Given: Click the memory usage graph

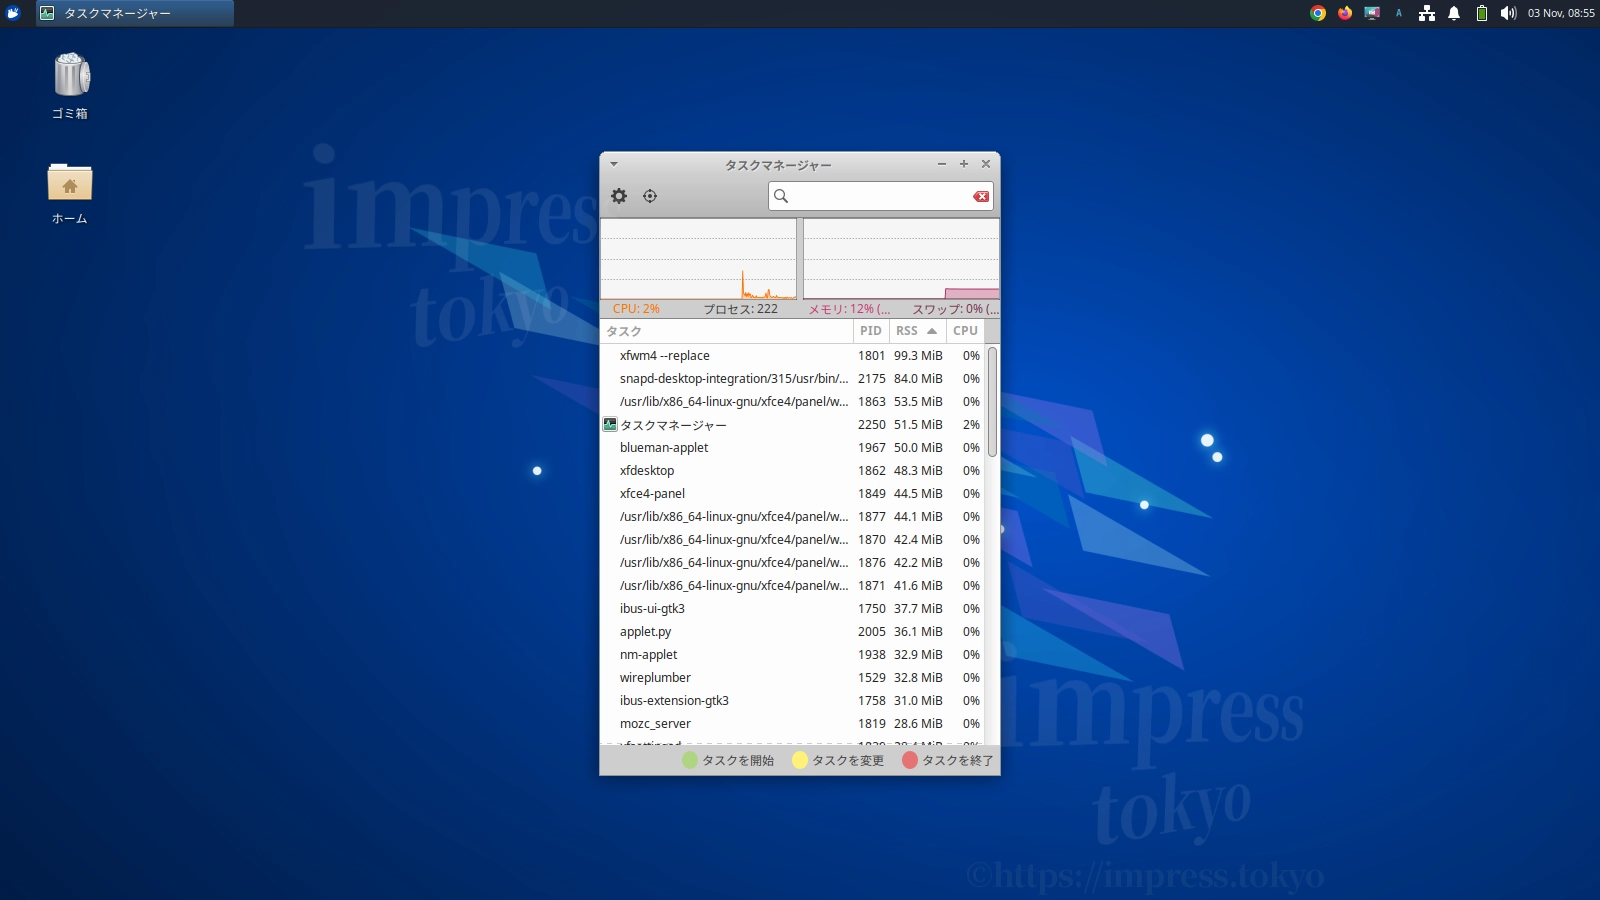Looking at the screenshot, I should pyautogui.click(x=901, y=259).
